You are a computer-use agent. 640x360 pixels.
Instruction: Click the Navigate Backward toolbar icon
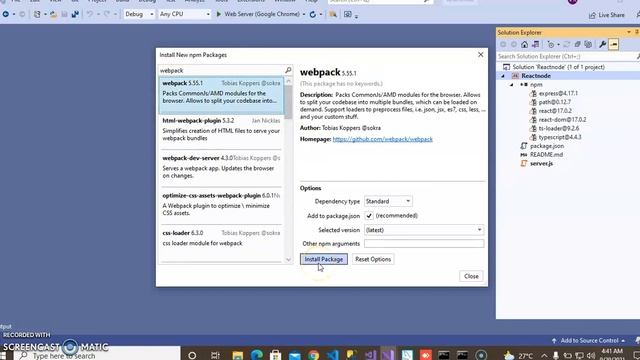point(6,14)
